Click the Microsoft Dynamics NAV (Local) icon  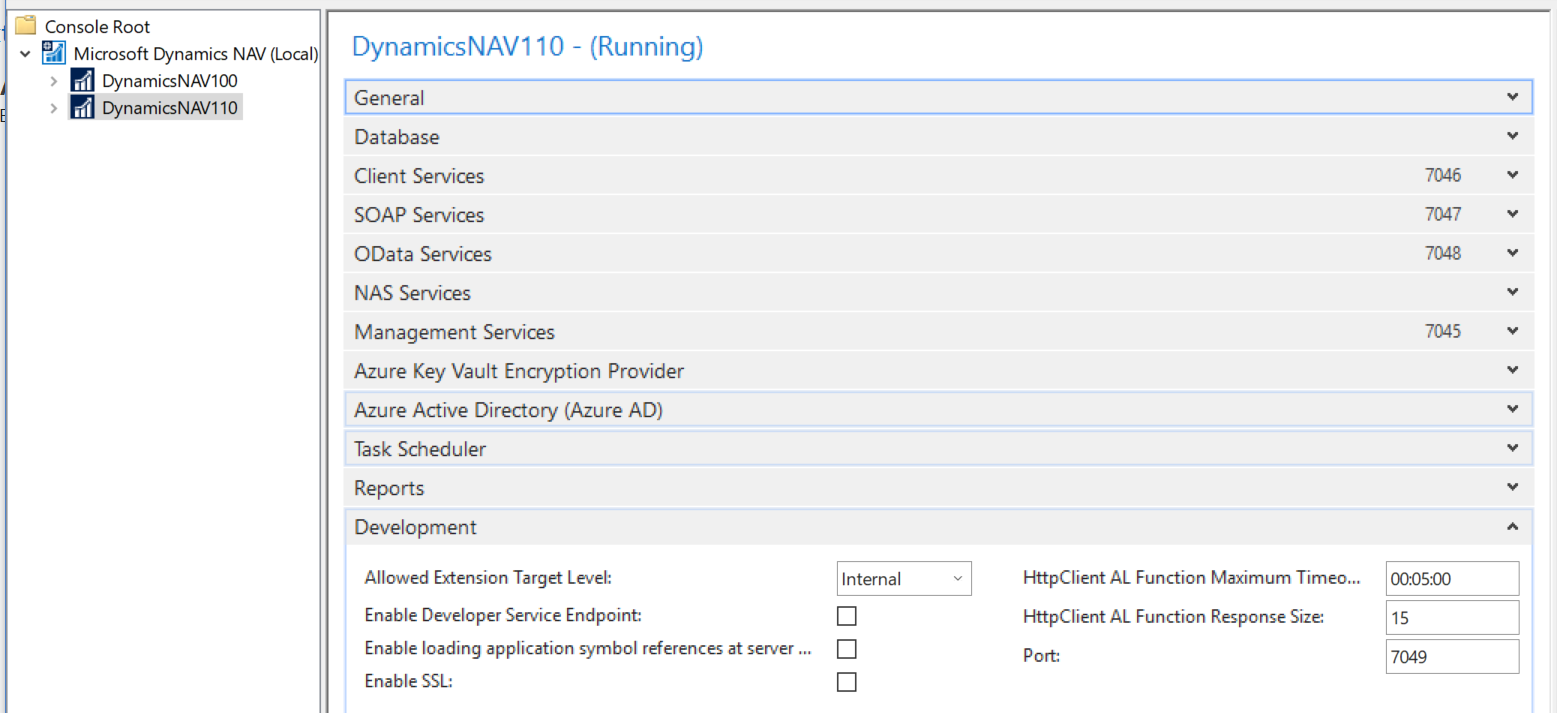point(53,53)
